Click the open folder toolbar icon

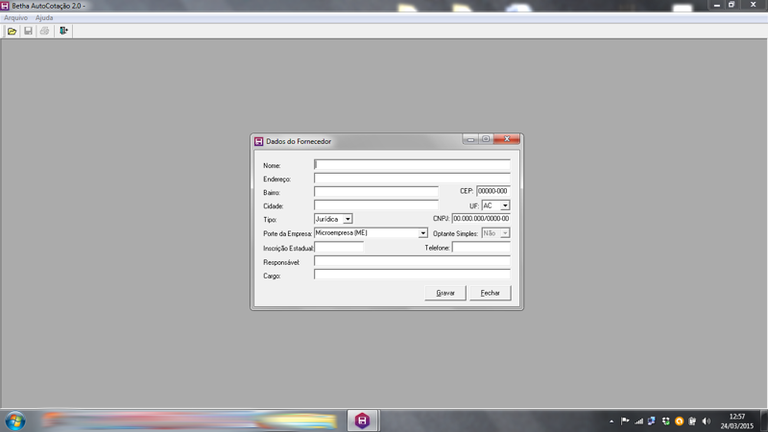[12, 31]
